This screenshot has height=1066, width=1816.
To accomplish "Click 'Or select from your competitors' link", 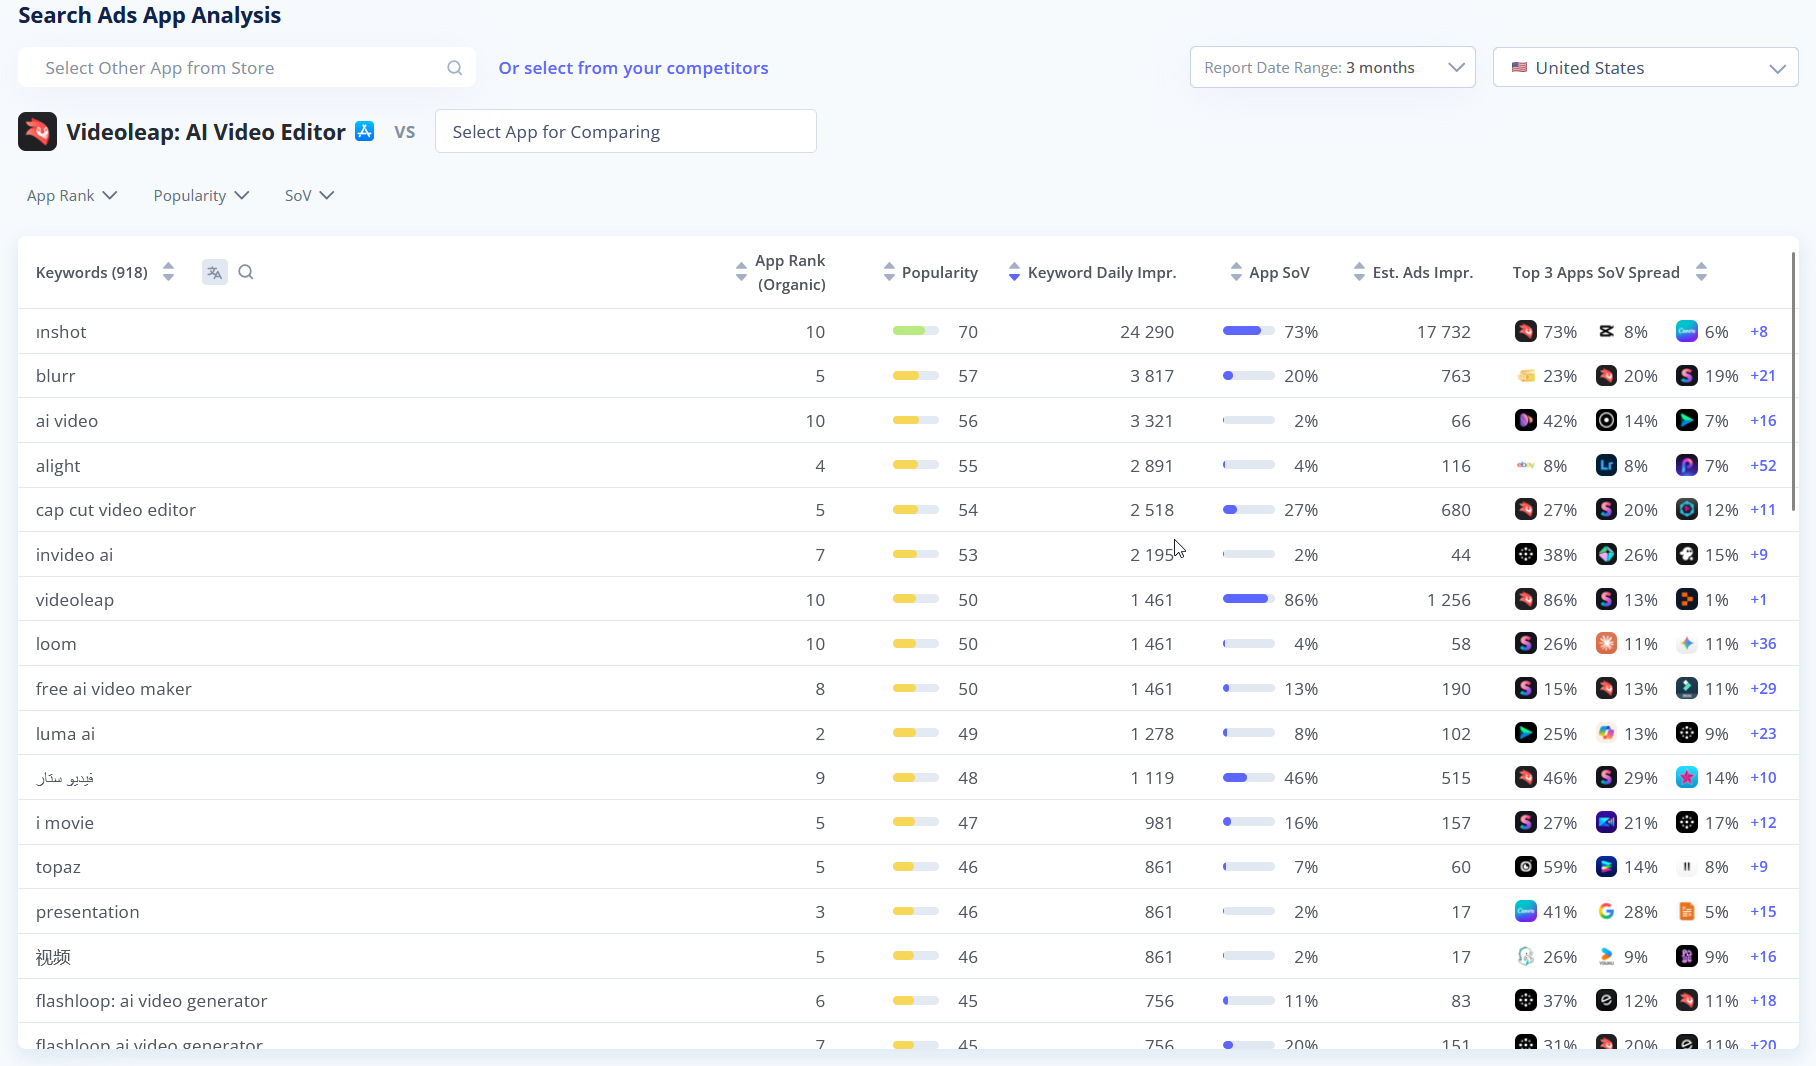I will point(633,68).
